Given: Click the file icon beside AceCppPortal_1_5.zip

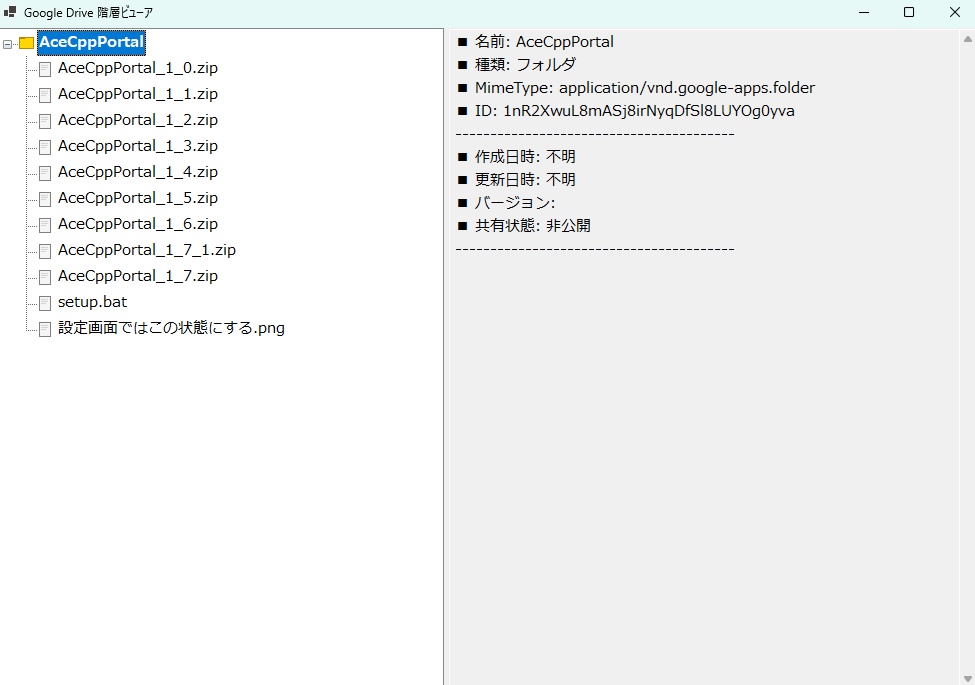Looking at the screenshot, I should click(x=45, y=200).
